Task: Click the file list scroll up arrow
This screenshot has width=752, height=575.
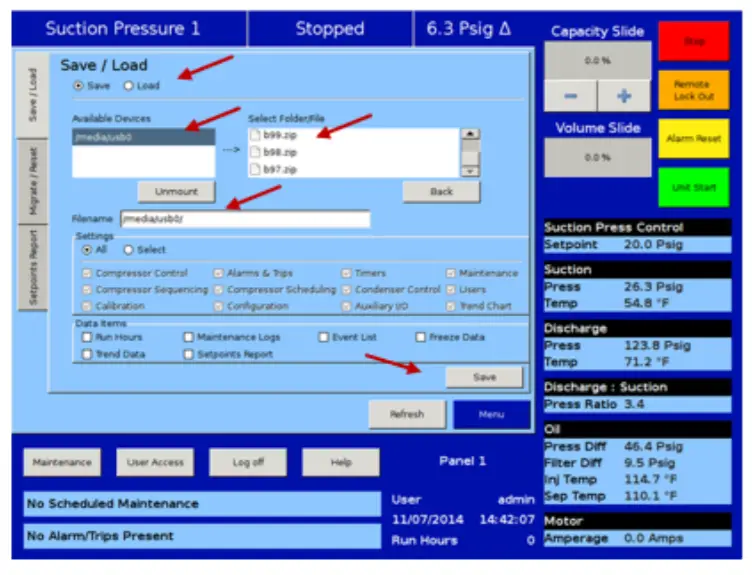Action: click(470, 134)
